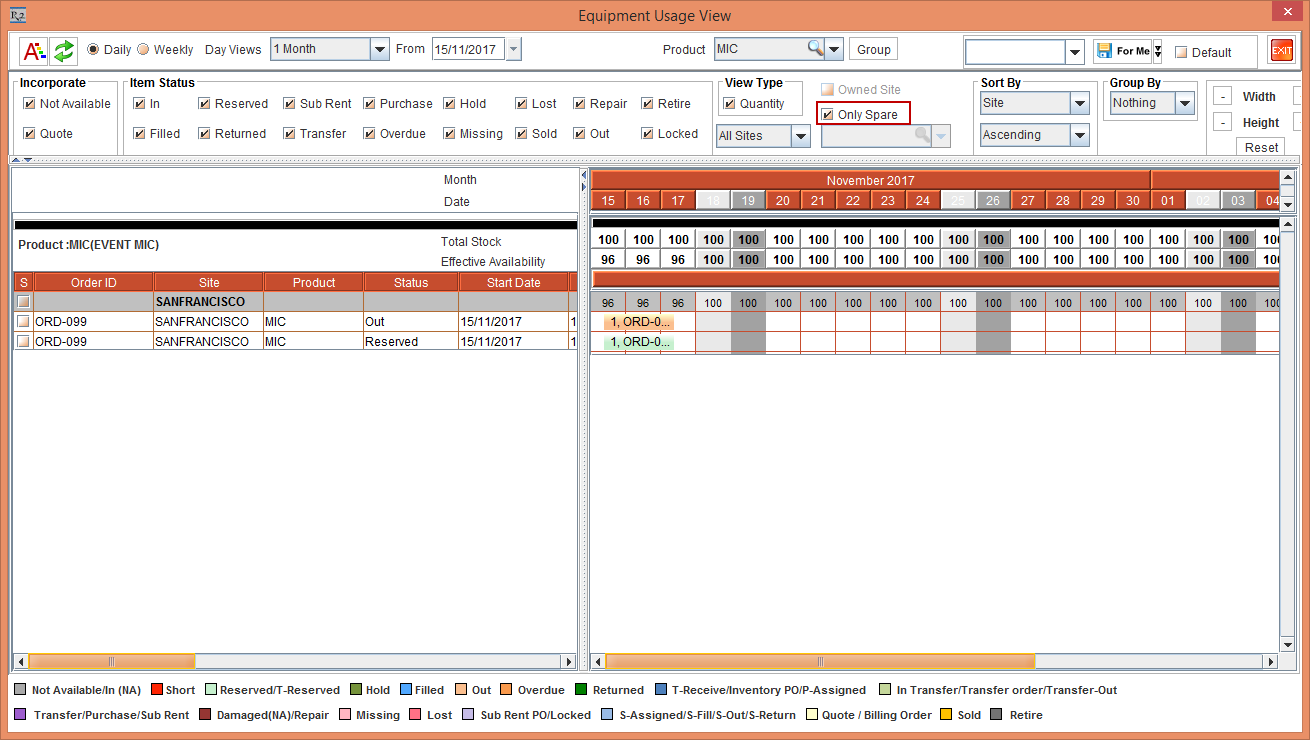The width and height of the screenshot is (1310, 740).
Task: Click the color legend 'A' icon
Action: pos(33,50)
